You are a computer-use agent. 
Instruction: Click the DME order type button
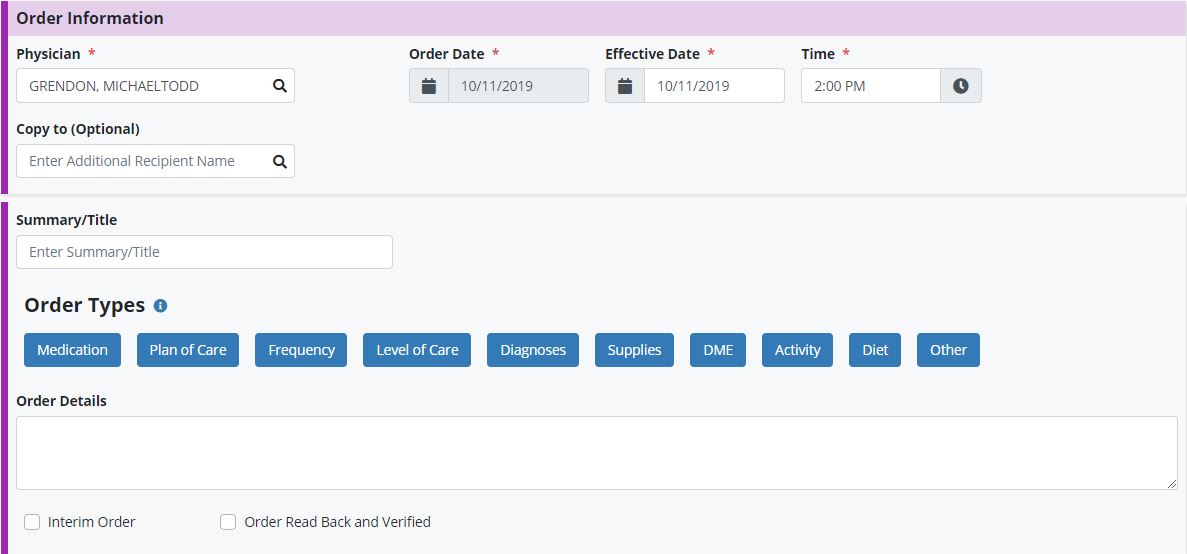(718, 350)
